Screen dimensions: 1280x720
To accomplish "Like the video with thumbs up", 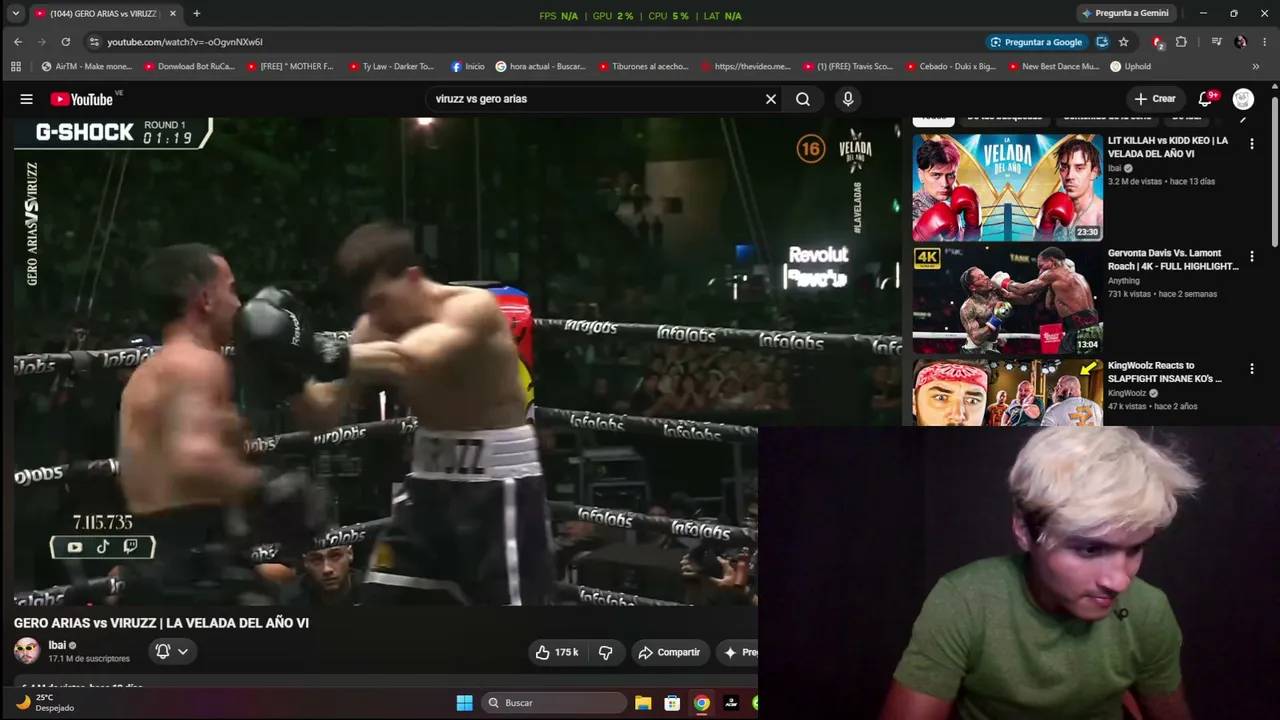I will coord(557,652).
